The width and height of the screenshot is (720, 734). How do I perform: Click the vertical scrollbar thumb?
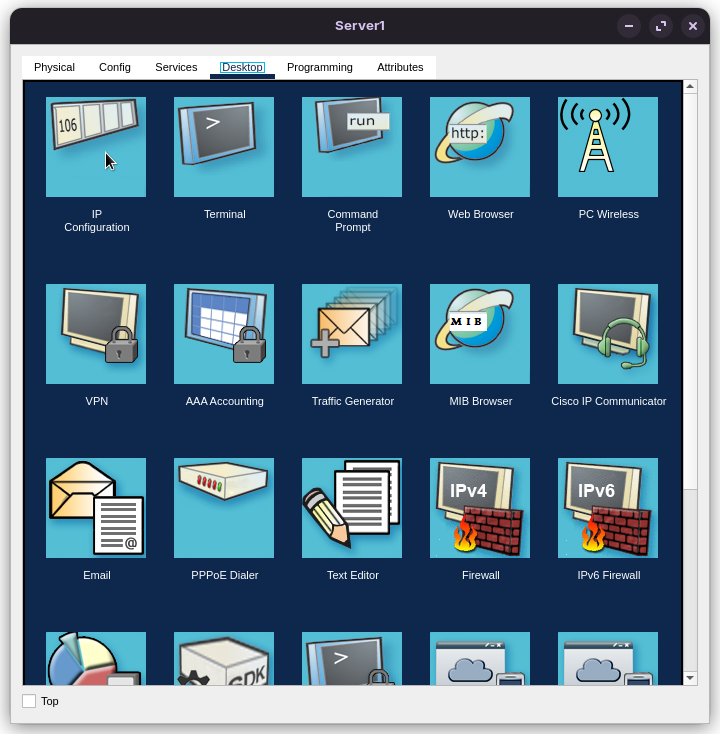point(690,291)
